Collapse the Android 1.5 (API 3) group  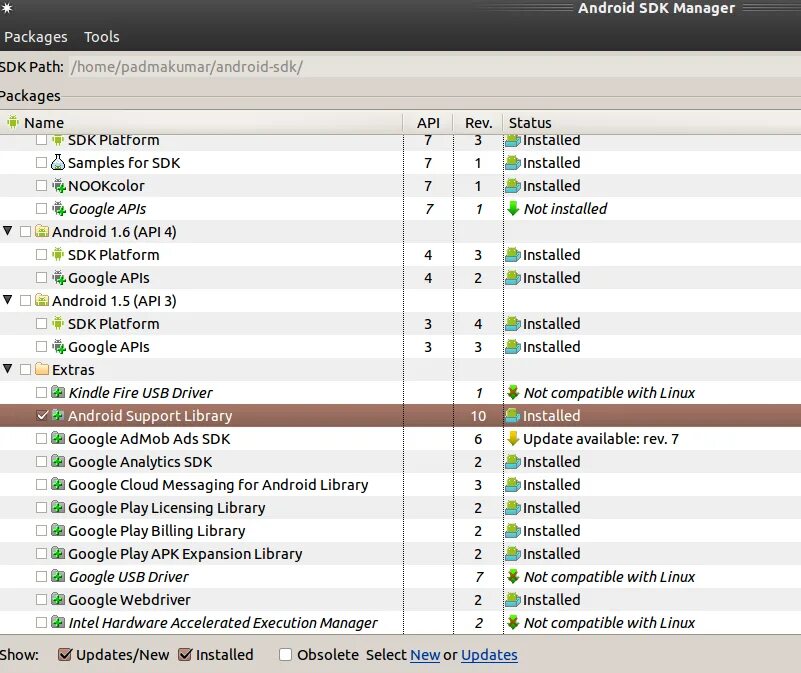point(8,300)
